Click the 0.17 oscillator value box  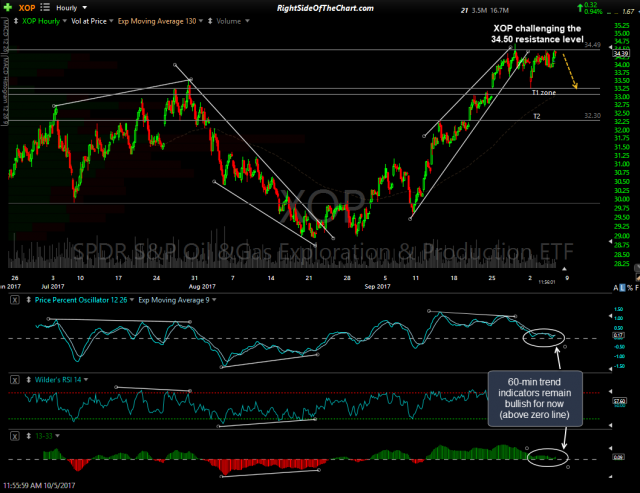[618, 335]
